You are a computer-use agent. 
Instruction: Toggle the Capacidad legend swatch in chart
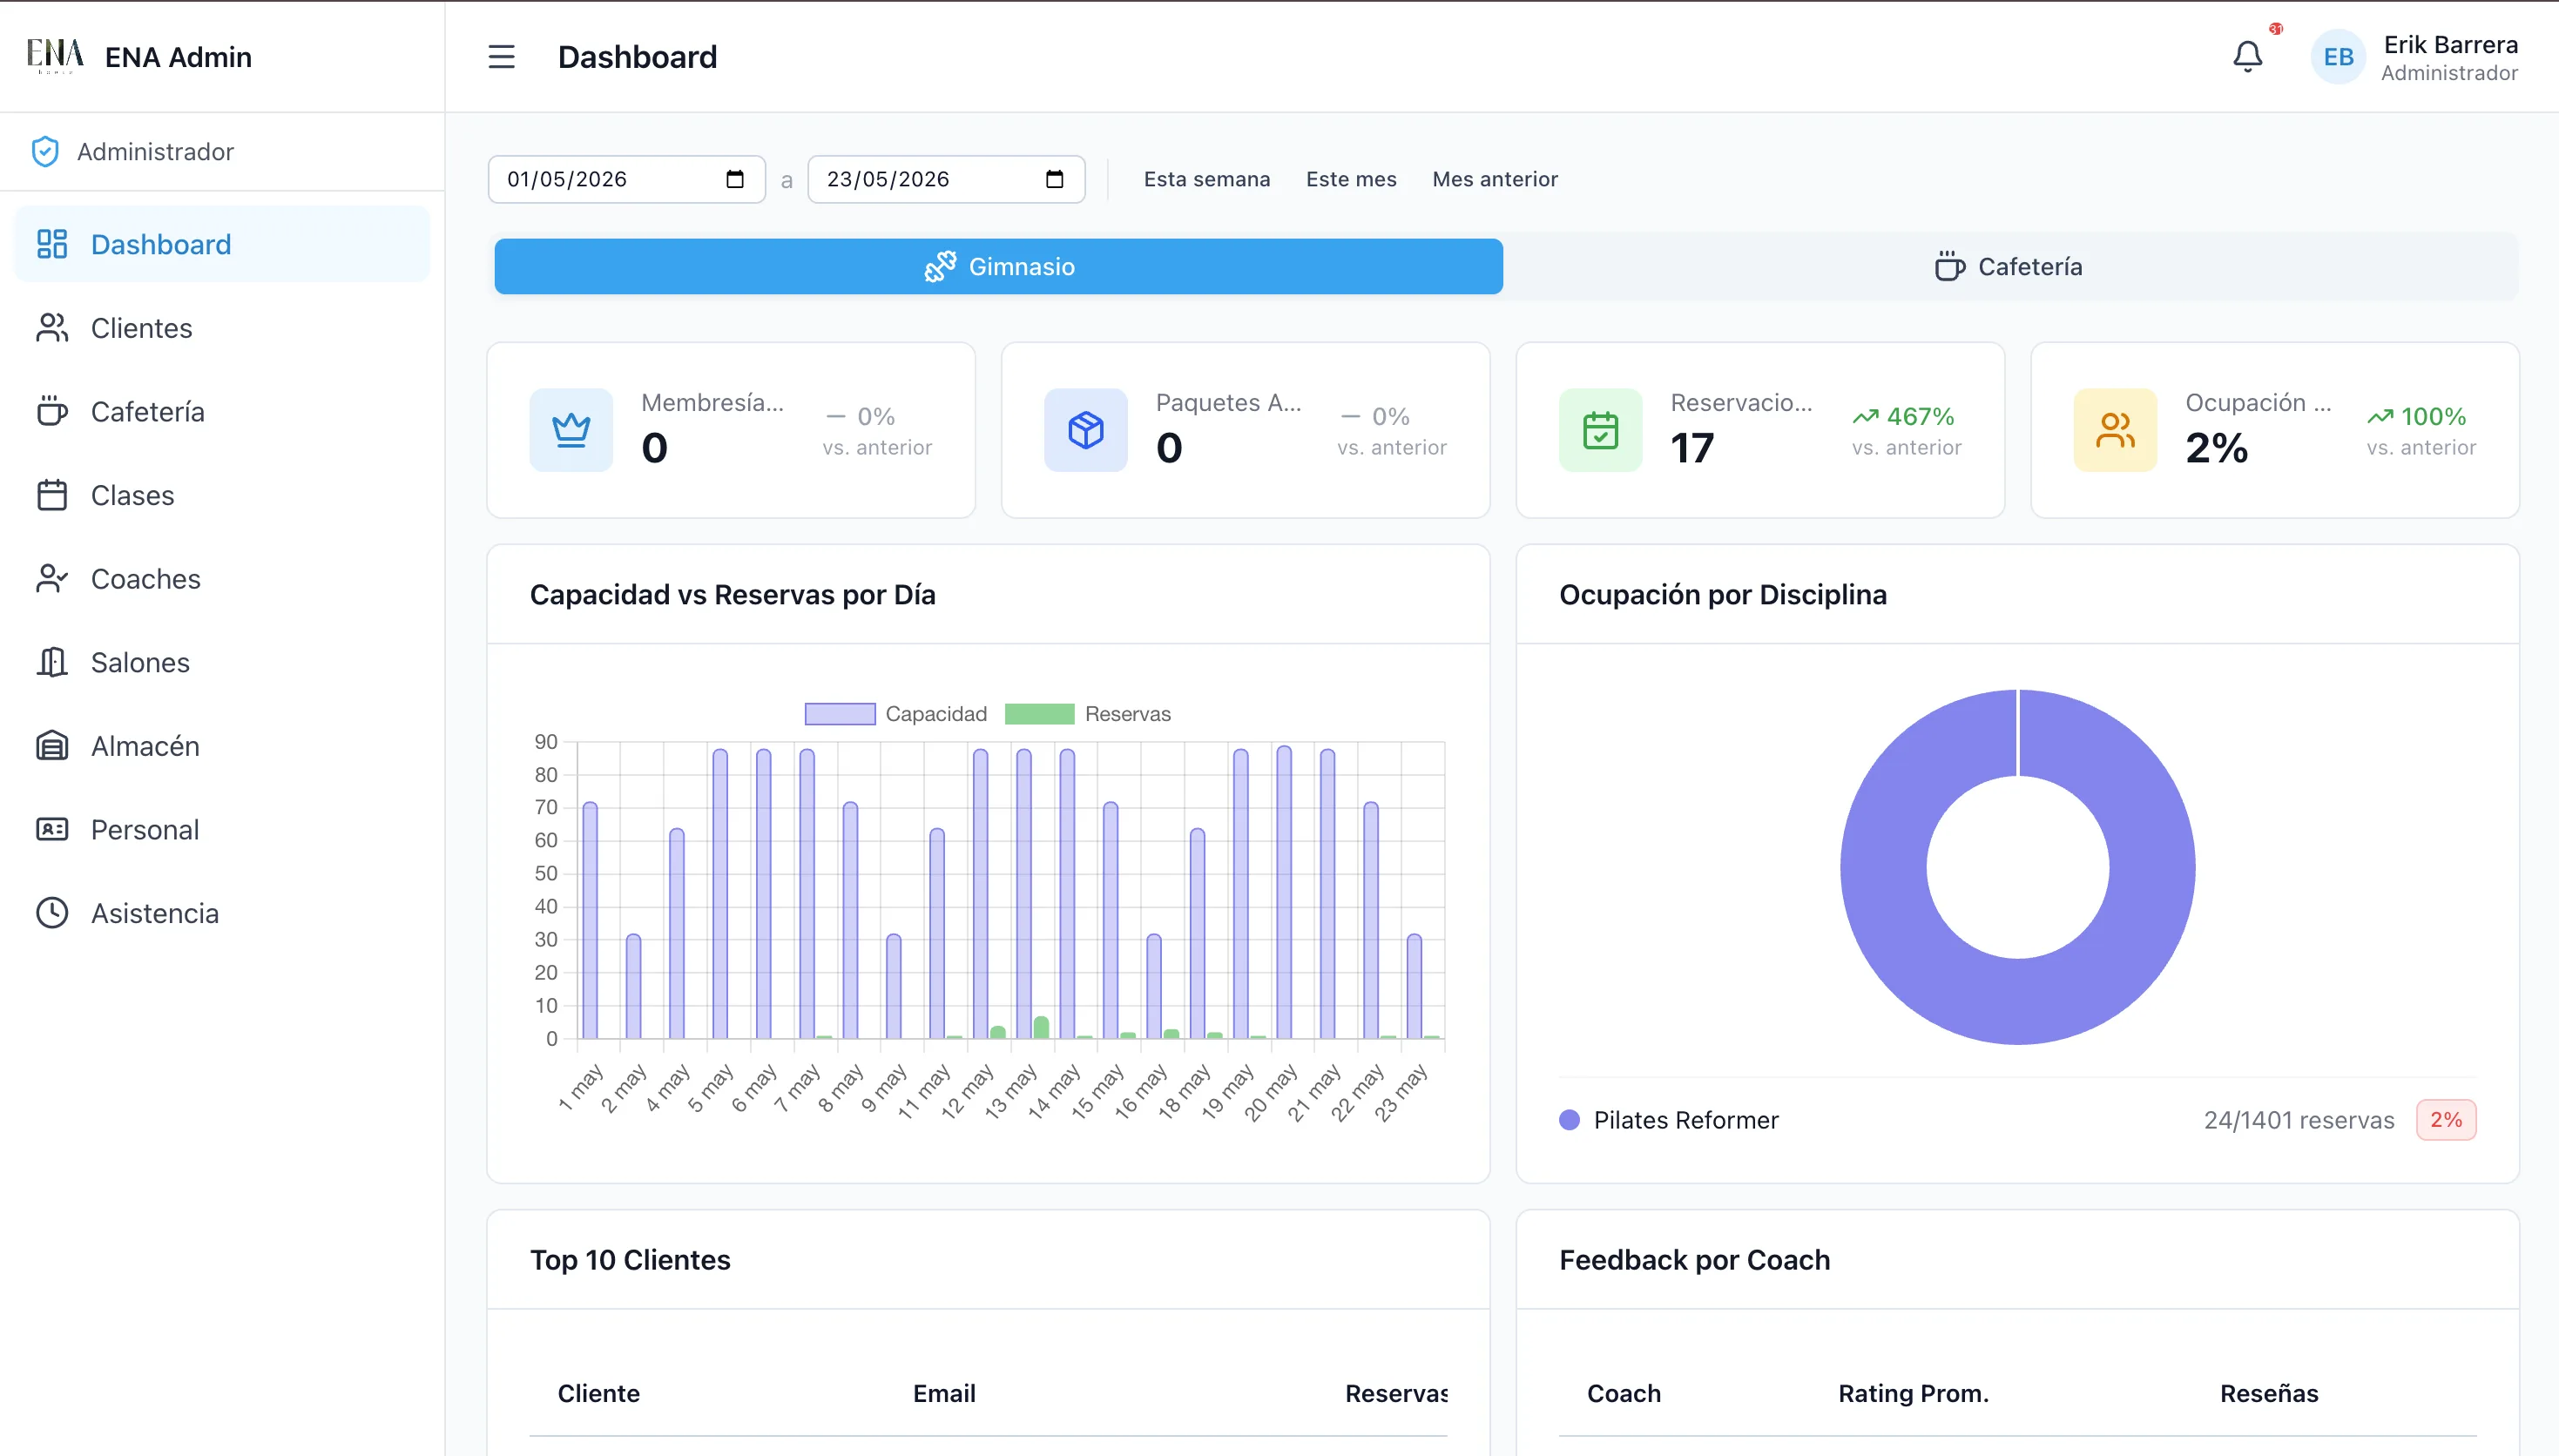point(840,713)
